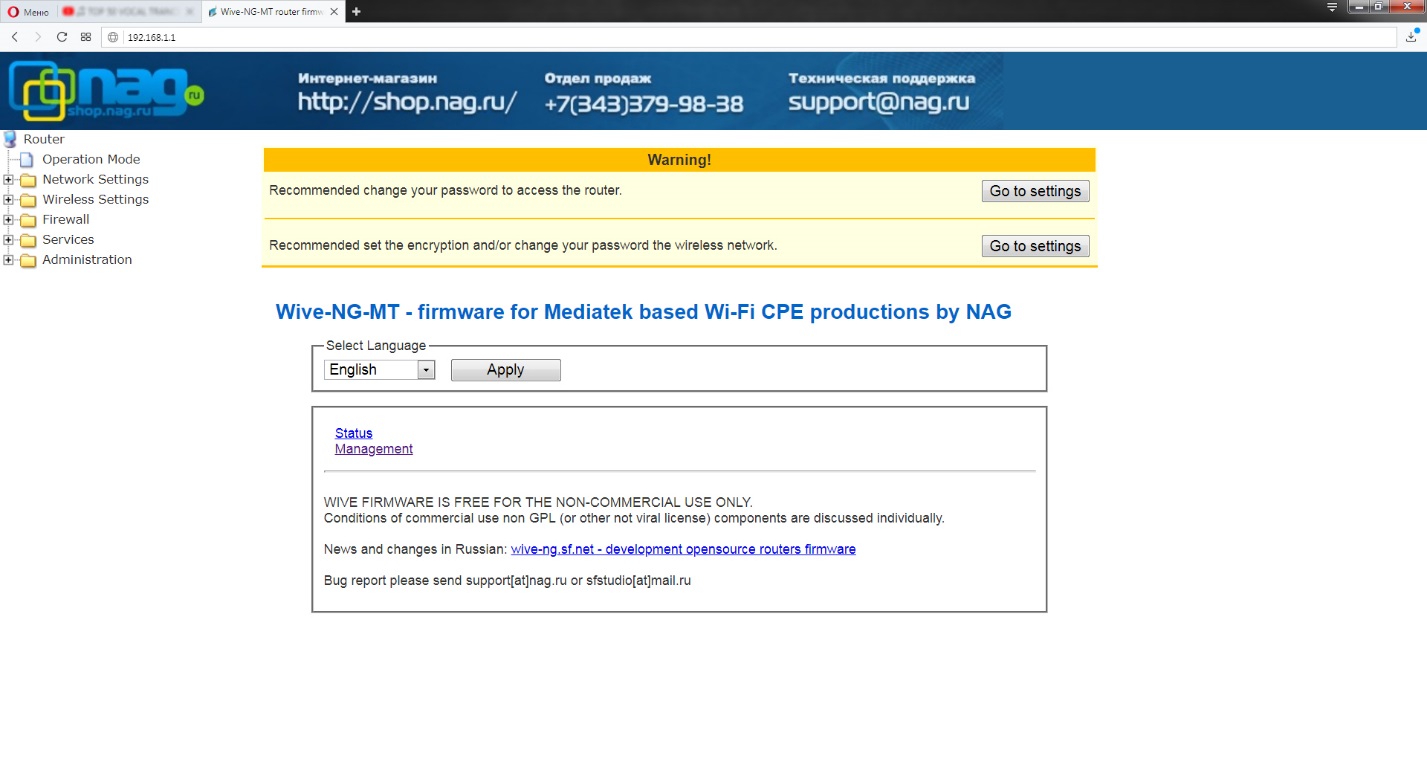Viewport: 1427px width, 773px height.
Task: Open a new browser tab
Action: (x=356, y=11)
